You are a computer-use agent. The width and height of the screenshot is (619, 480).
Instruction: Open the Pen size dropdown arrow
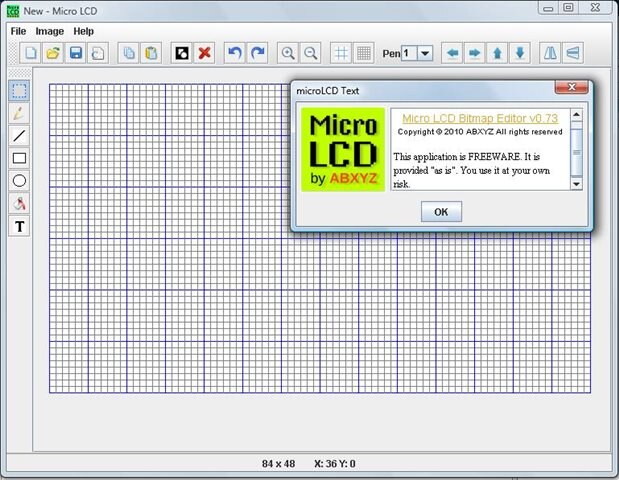point(425,53)
